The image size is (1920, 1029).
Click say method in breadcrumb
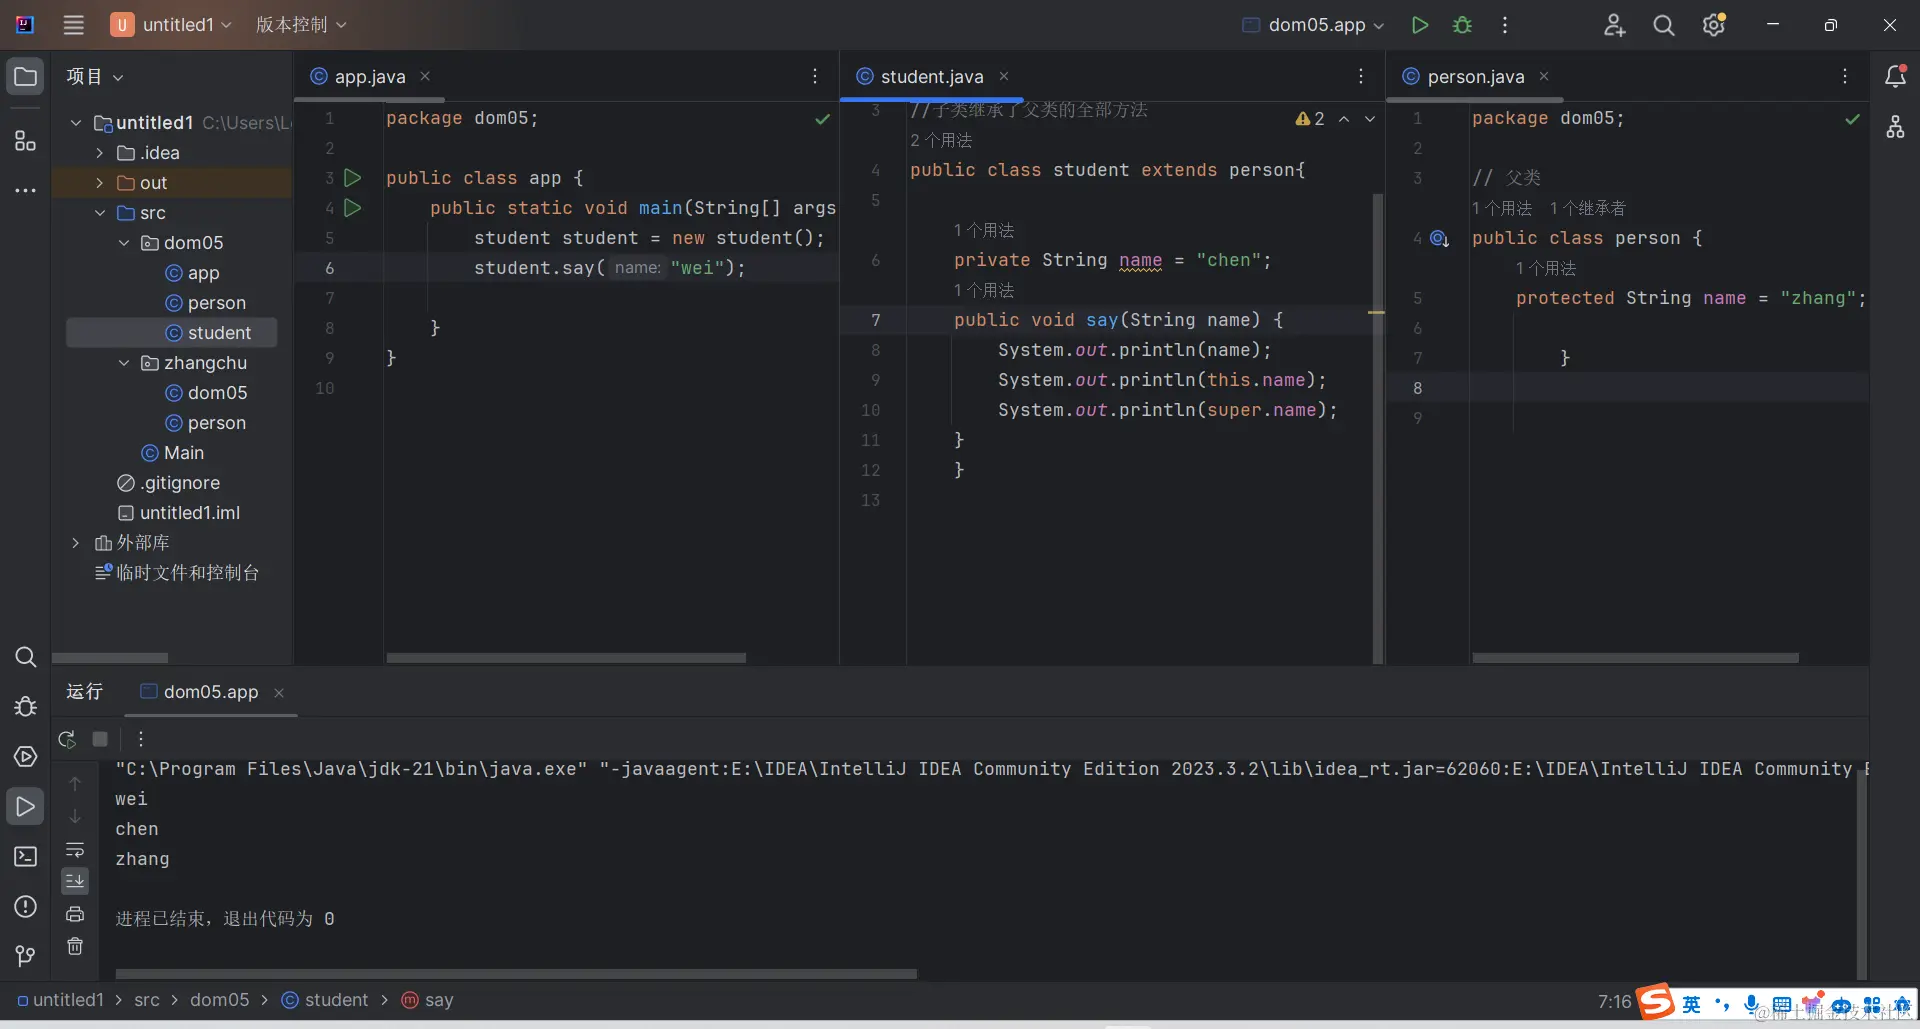tap(427, 1000)
